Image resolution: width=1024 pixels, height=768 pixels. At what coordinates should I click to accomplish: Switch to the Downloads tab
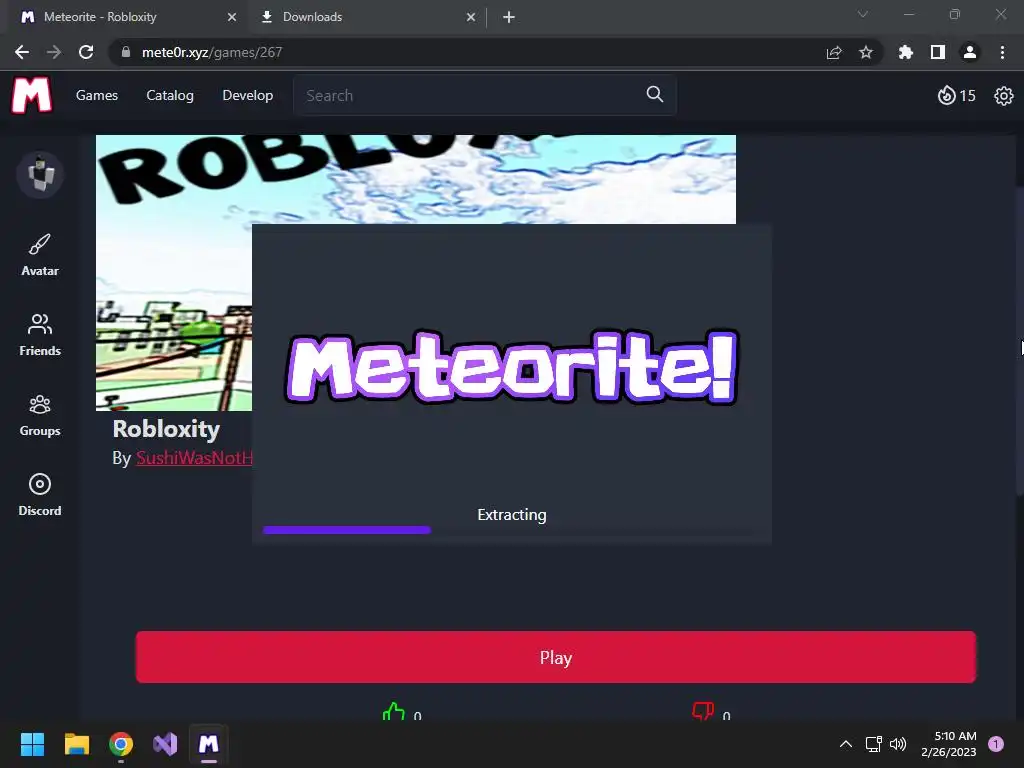pyautogui.click(x=368, y=17)
